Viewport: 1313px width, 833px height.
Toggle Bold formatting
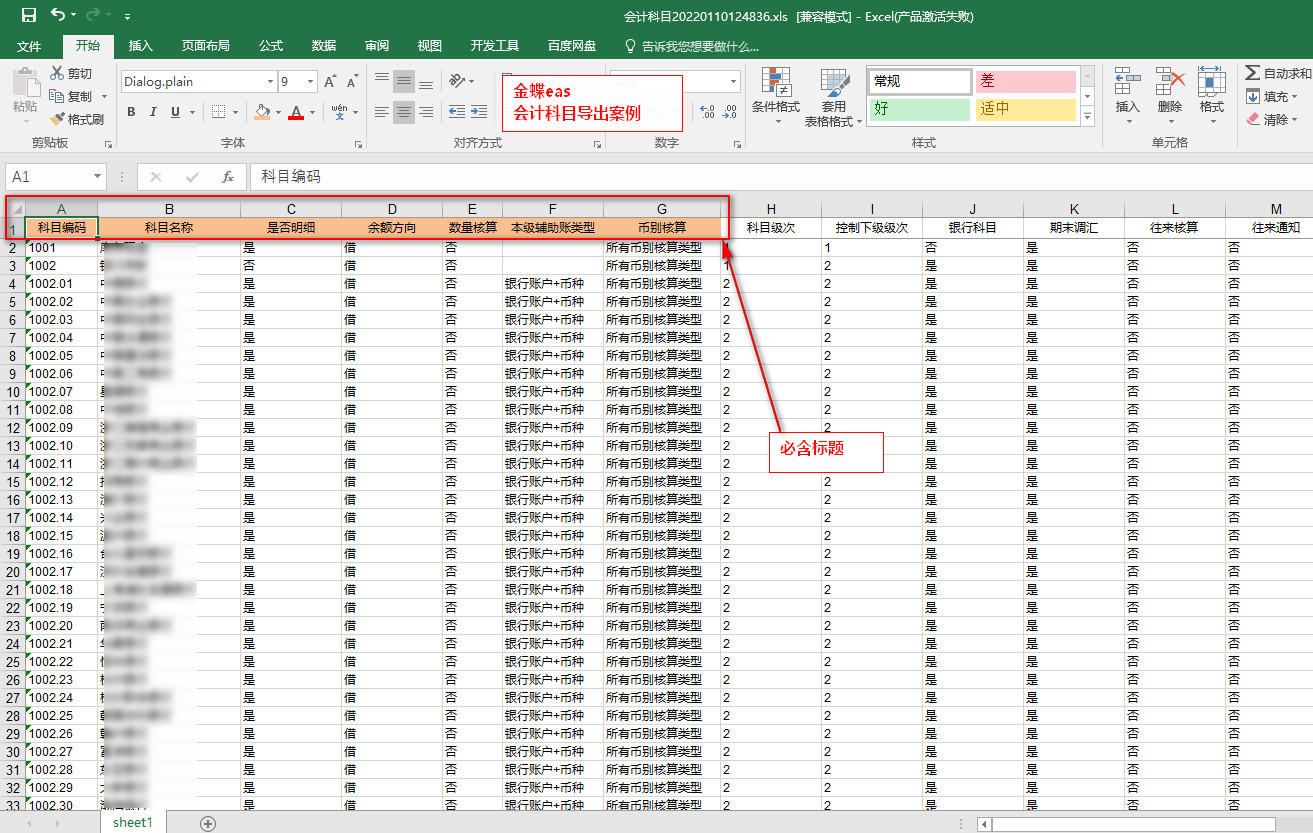pyautogui.click(x=133, y=112)
